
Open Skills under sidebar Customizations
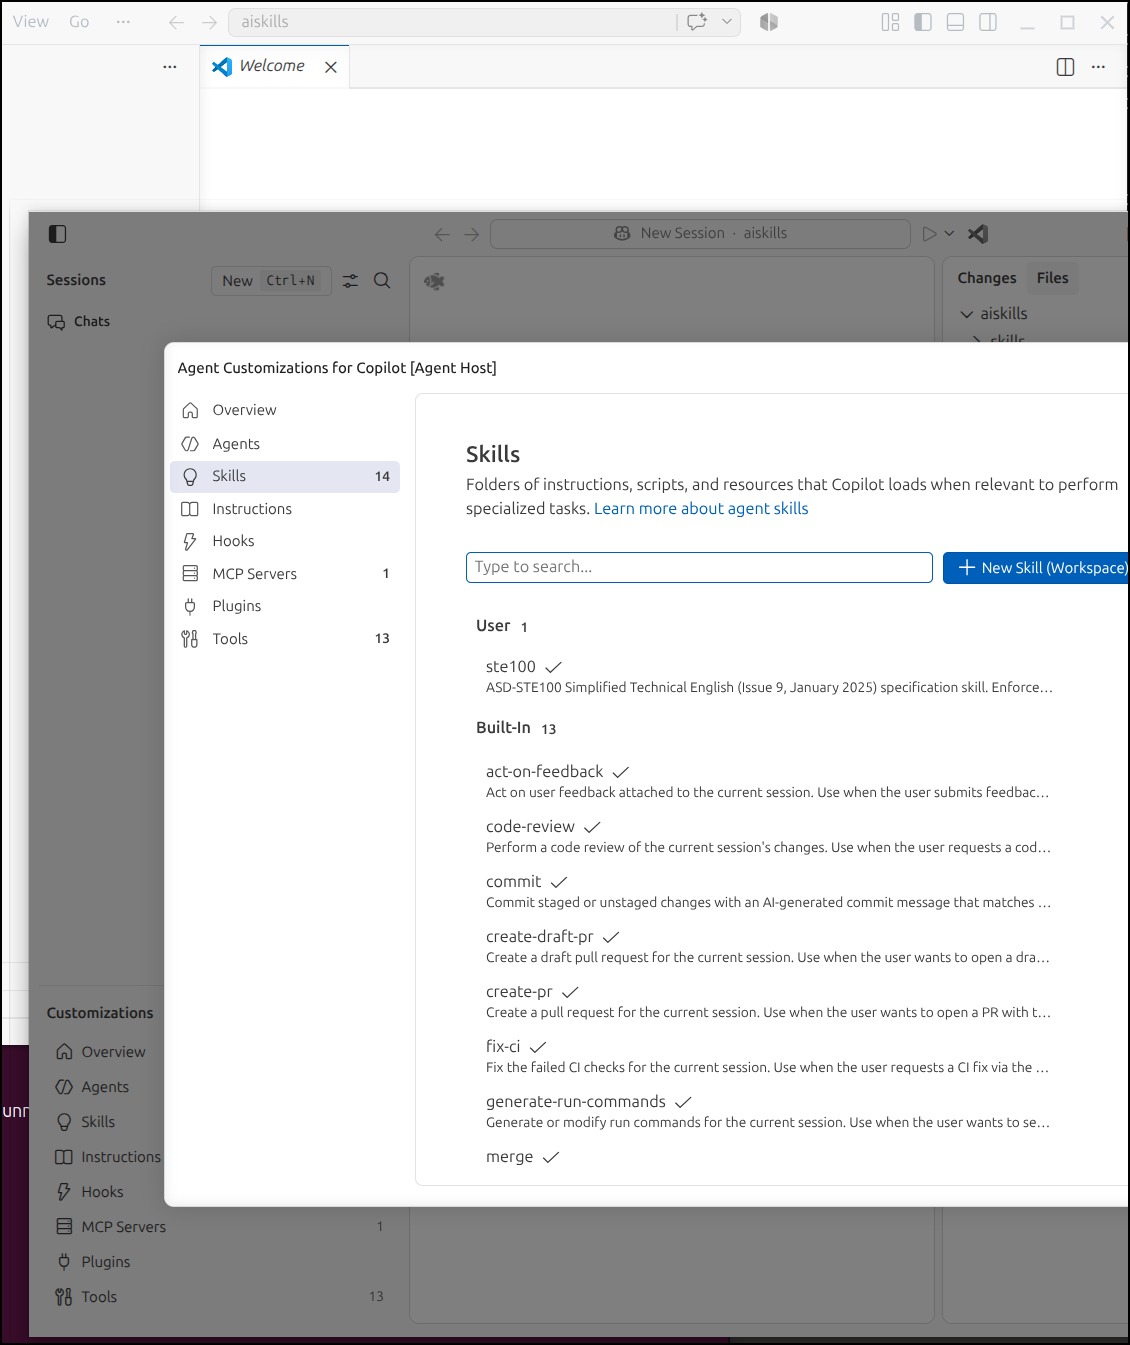[85, 1122]
